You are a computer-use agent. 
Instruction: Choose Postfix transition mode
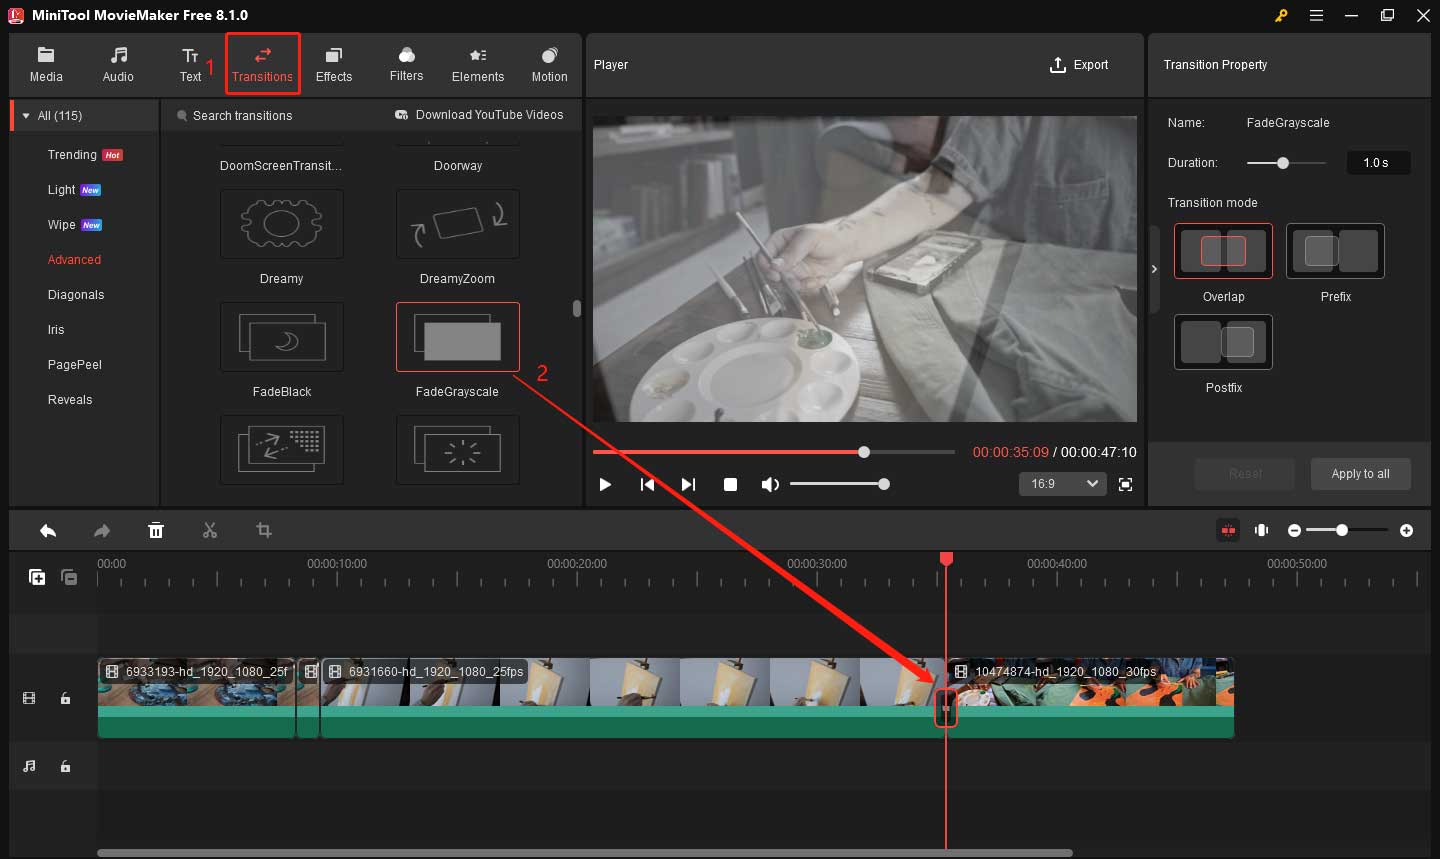1223,342
